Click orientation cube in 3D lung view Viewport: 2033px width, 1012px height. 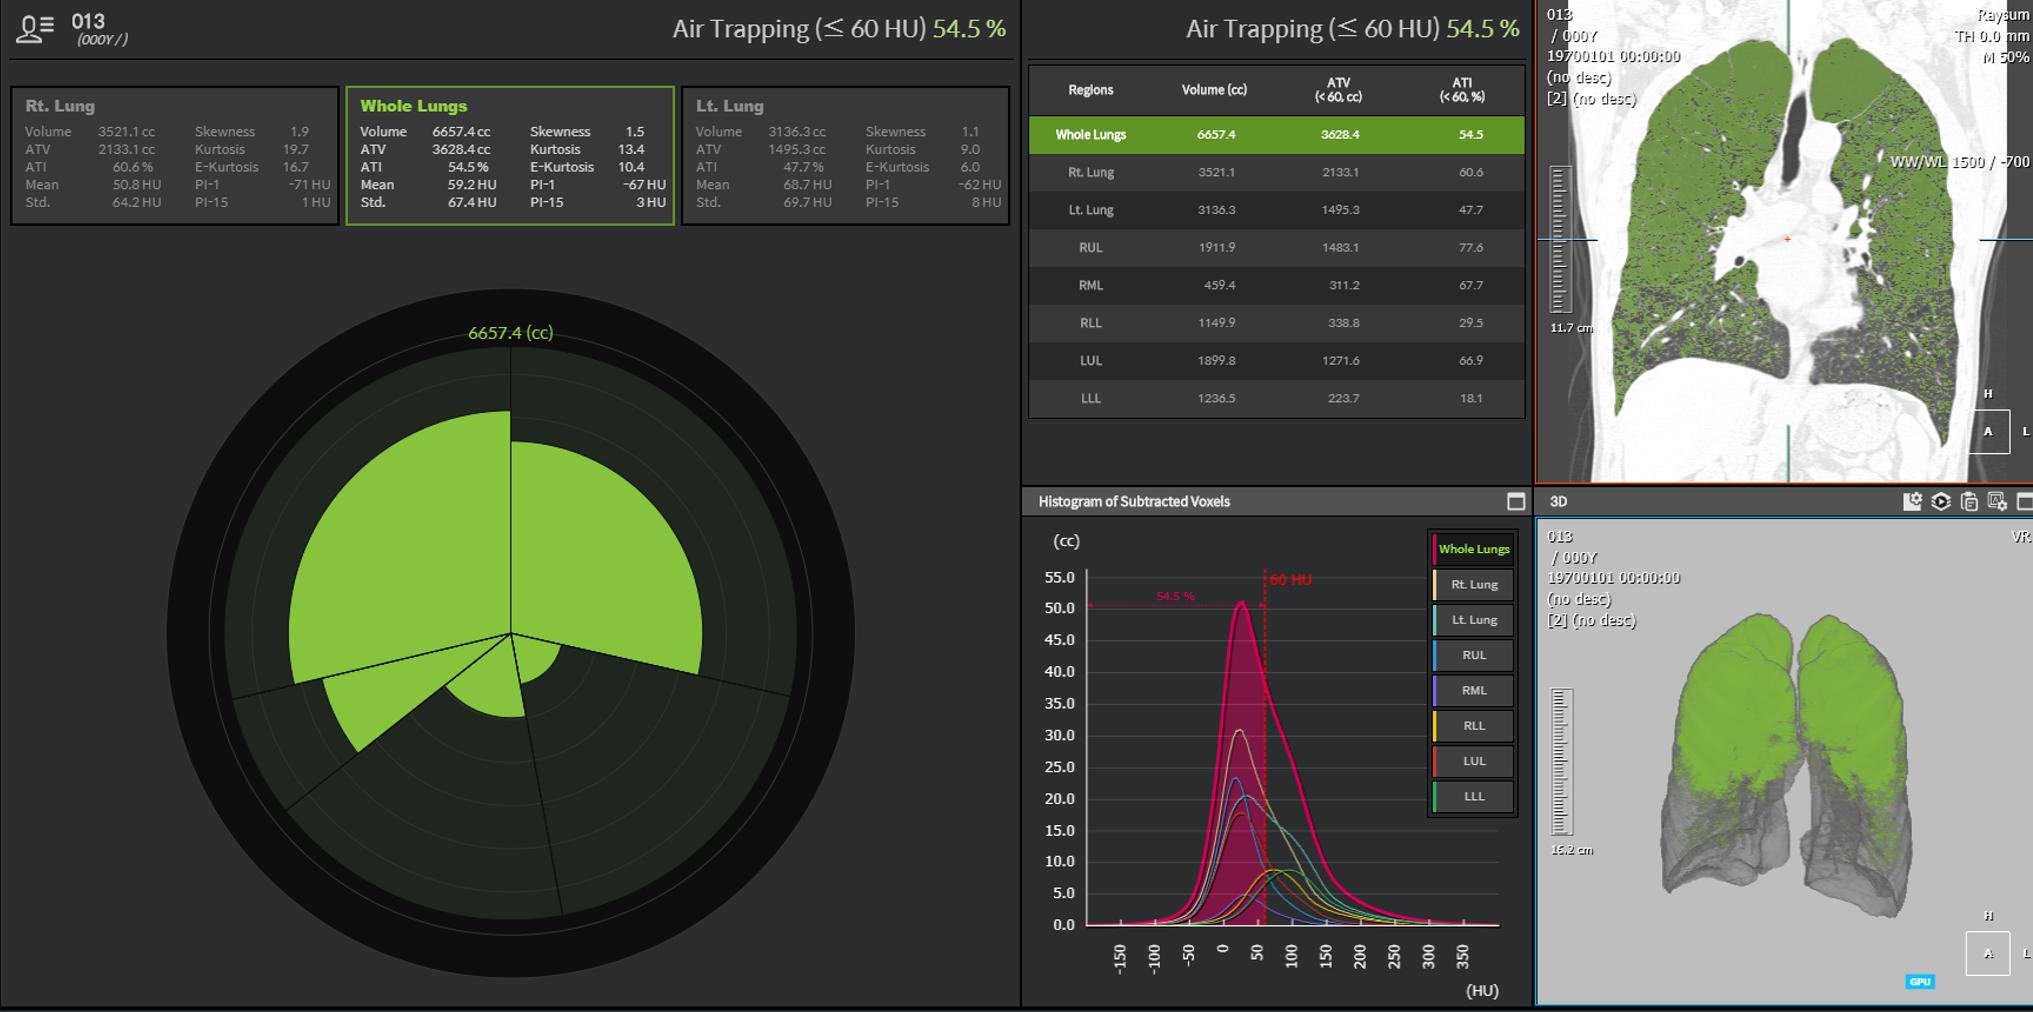(1987, 953)
